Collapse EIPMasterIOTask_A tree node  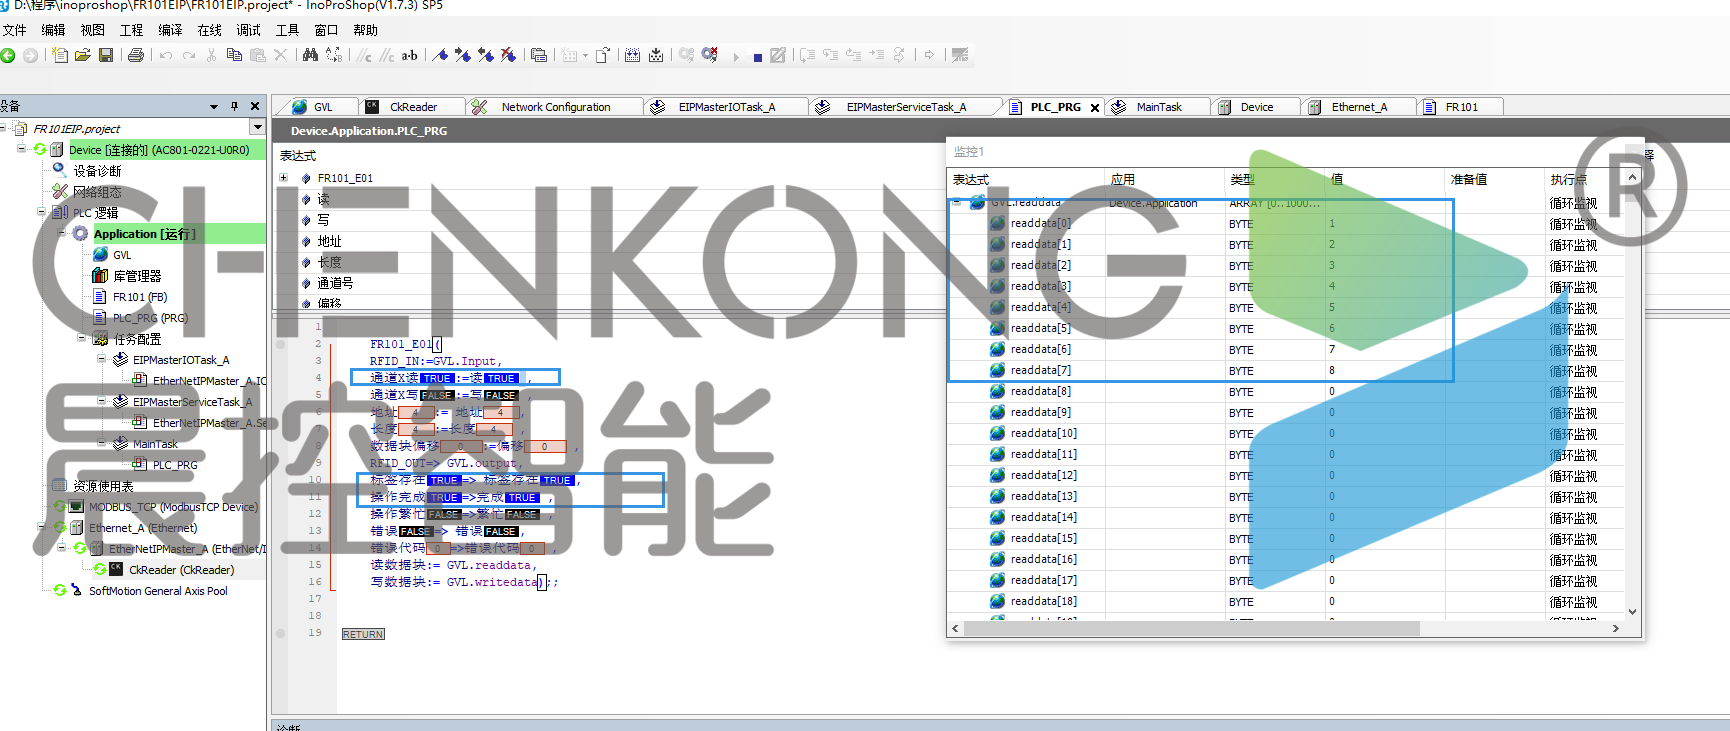(x=102, y=359)
